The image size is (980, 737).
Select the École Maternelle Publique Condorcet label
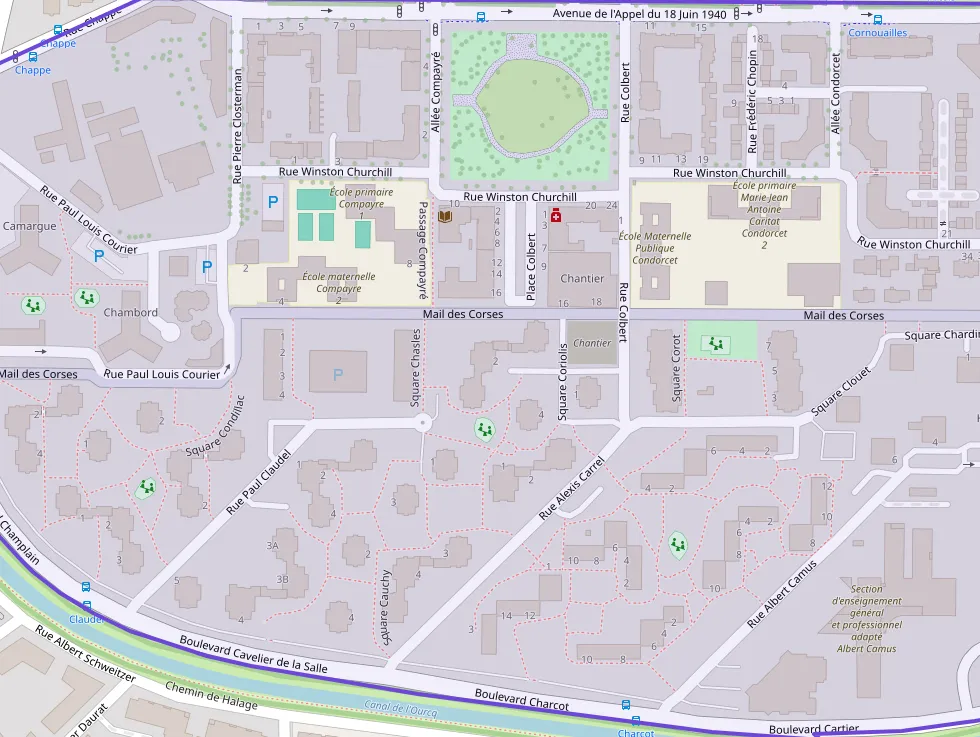655,248
